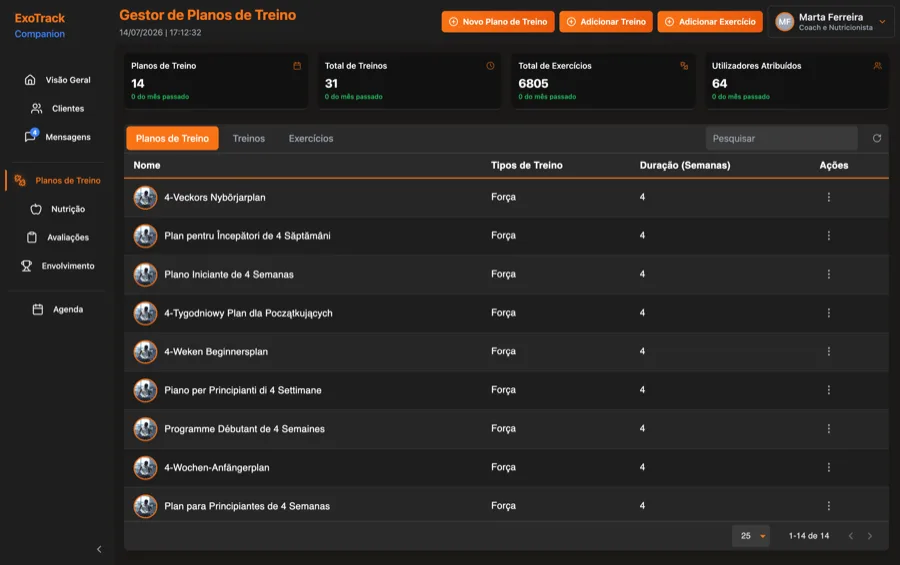Image resolution: width=900 pixels, height=565 pixels.
Task: Expand Marta Ferreira profile dropdown
Action: pos(882,22)
